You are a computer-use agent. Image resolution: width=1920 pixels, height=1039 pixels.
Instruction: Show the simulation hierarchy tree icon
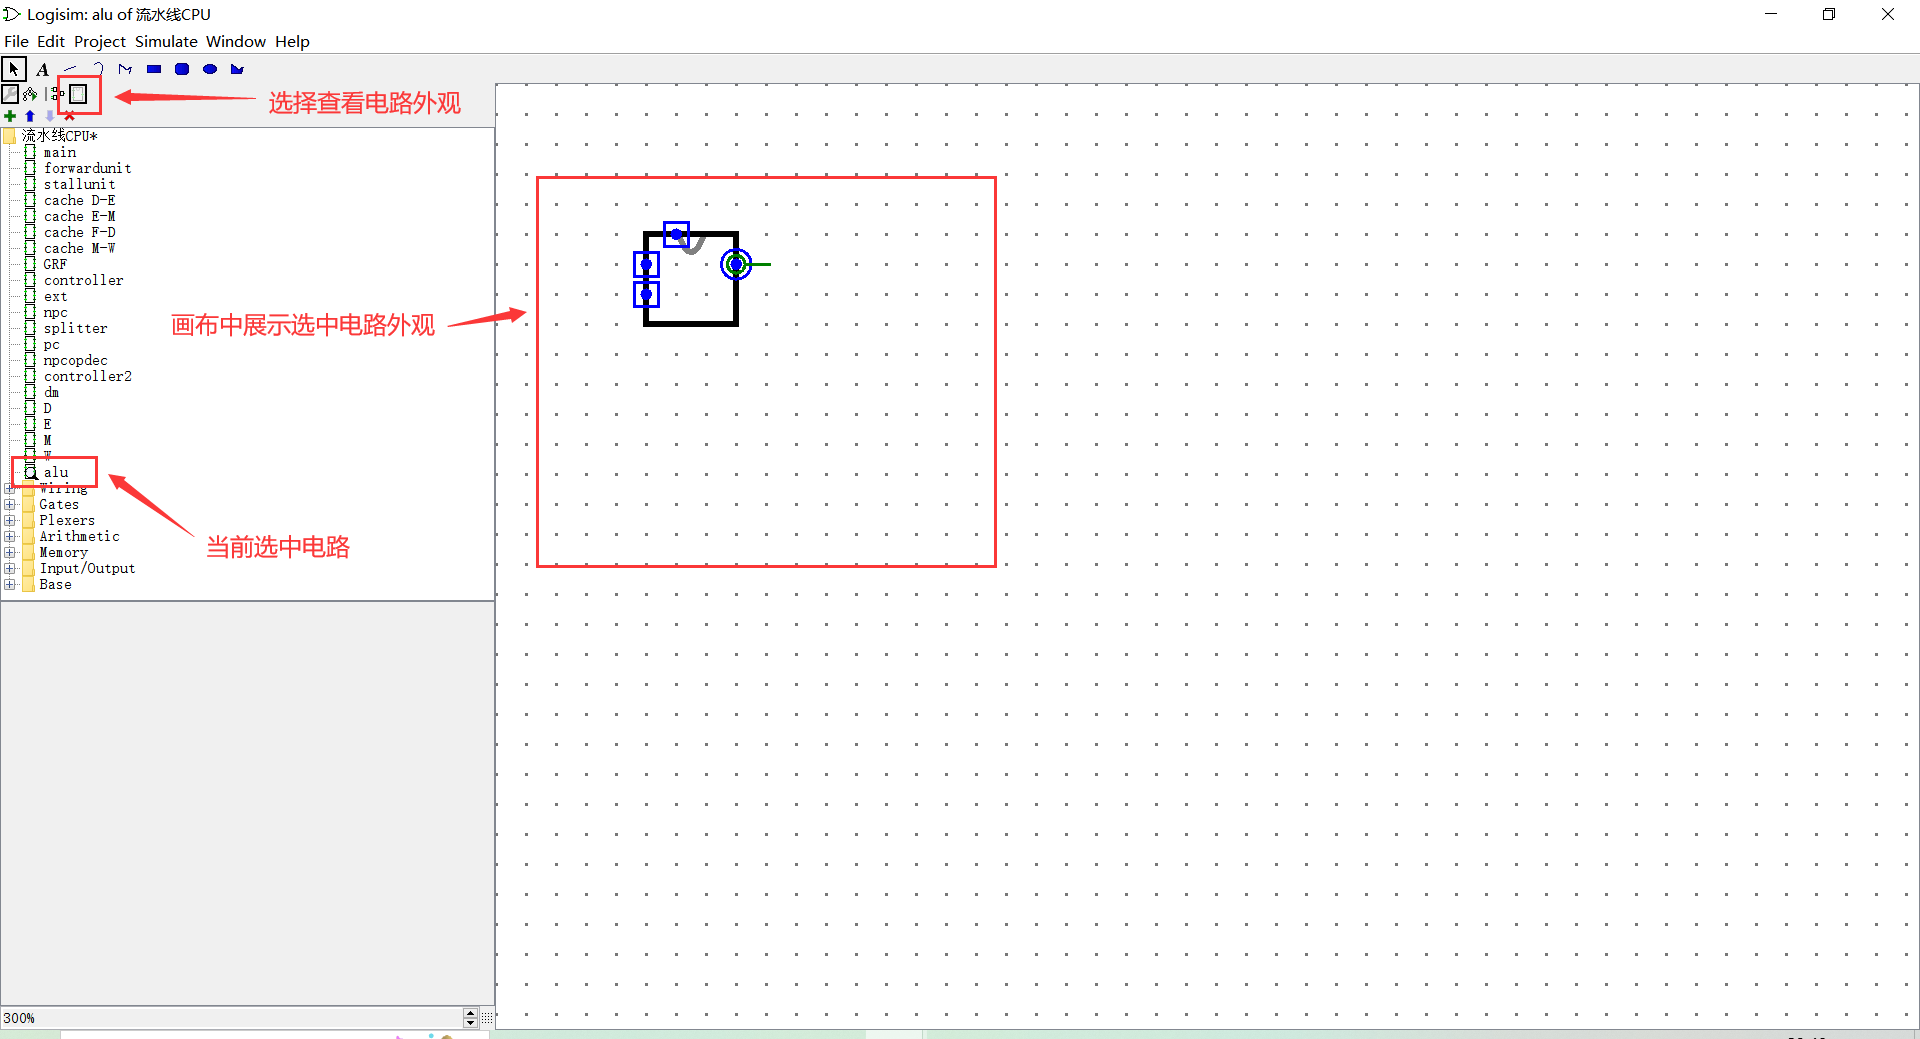point(30,94)
